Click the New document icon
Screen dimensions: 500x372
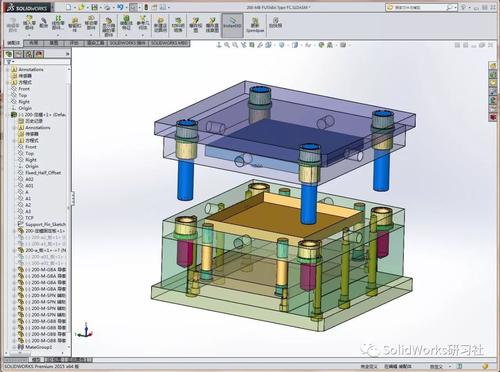click(x=69, y=7)
